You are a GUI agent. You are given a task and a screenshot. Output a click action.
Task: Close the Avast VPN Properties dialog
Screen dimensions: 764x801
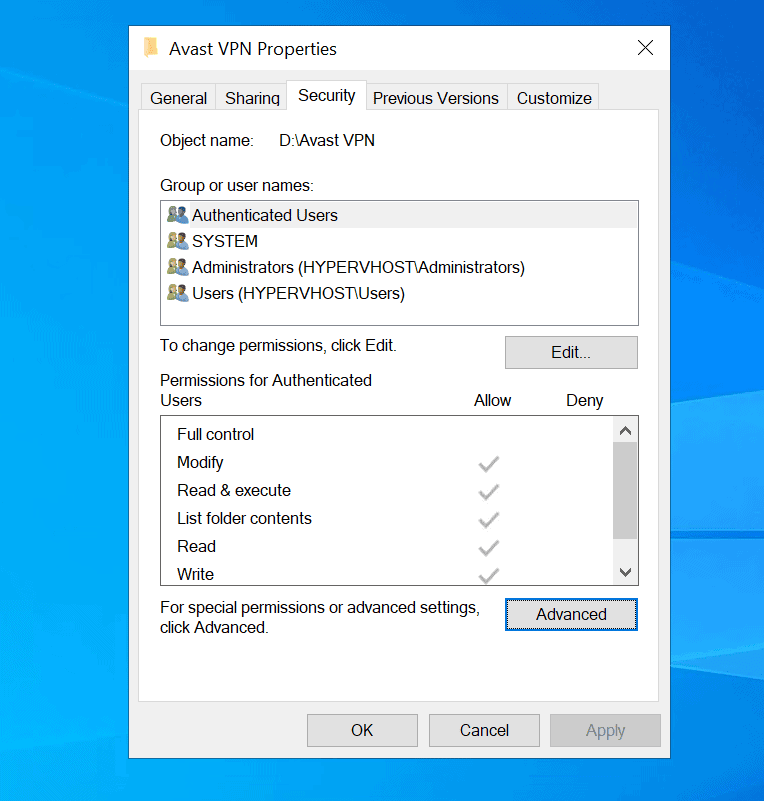pos(646,48)
